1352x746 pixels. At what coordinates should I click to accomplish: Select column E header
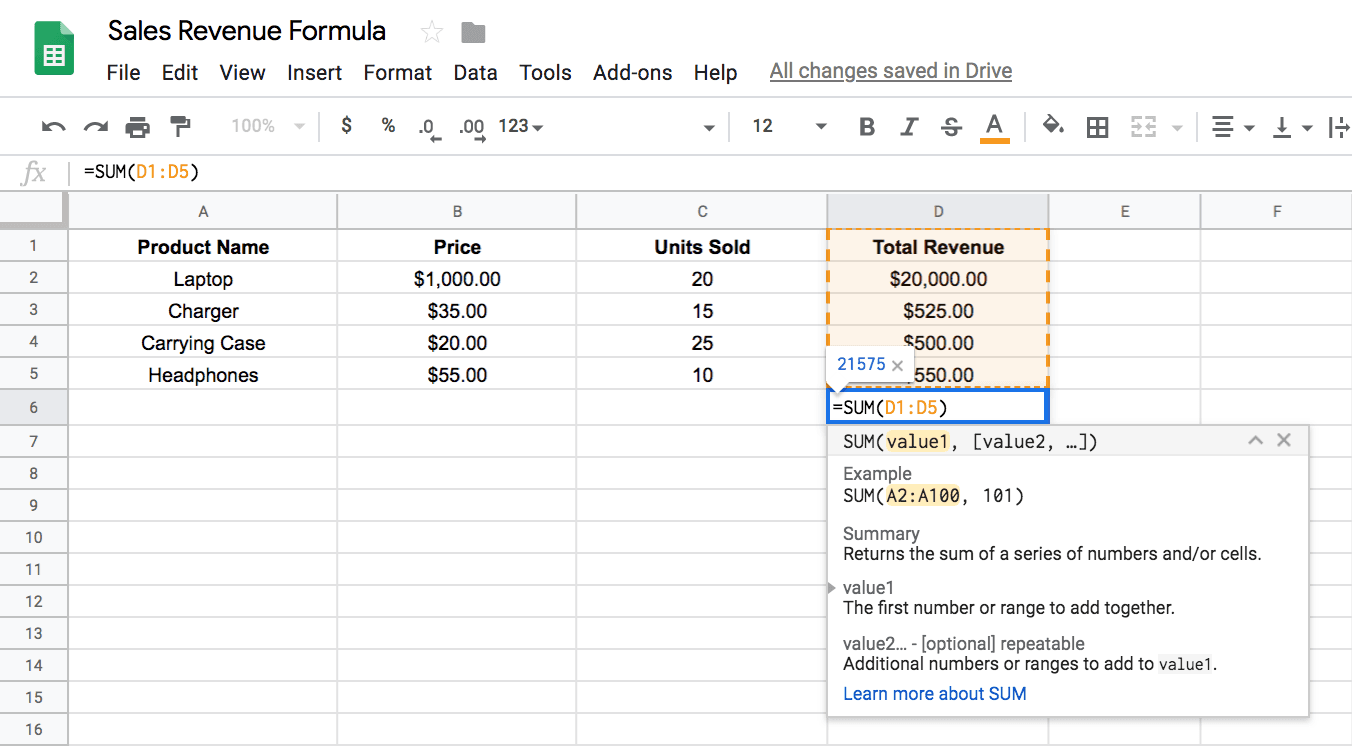point(1125,211)
